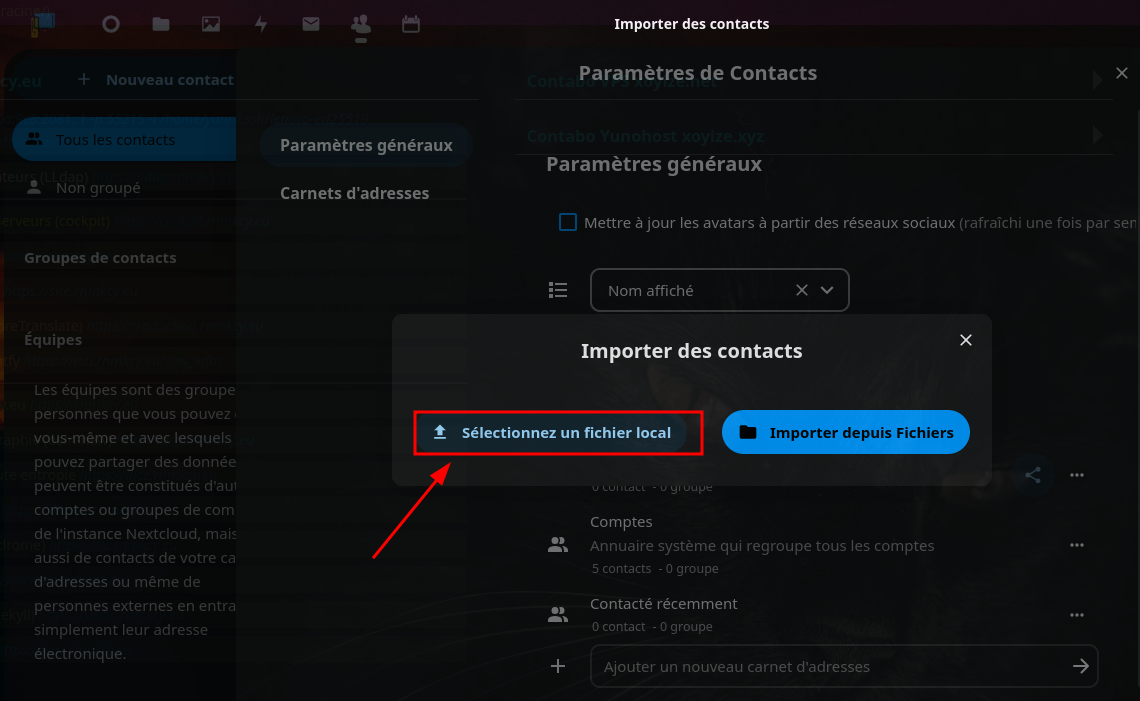The width and height of the screenshot is (1140, 701).
Task: Click the share icon for the address book
Action: coord(1033,475)
